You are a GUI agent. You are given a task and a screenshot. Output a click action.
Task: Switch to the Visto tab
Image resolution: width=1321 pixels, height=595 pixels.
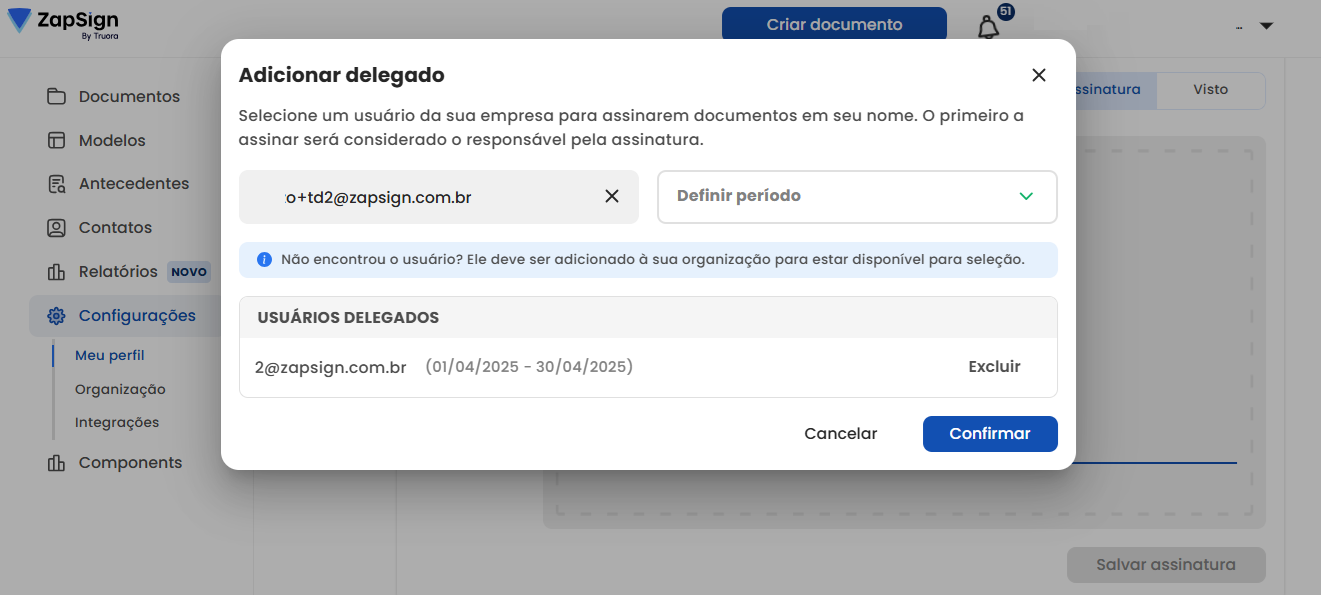pos(1210,90)
